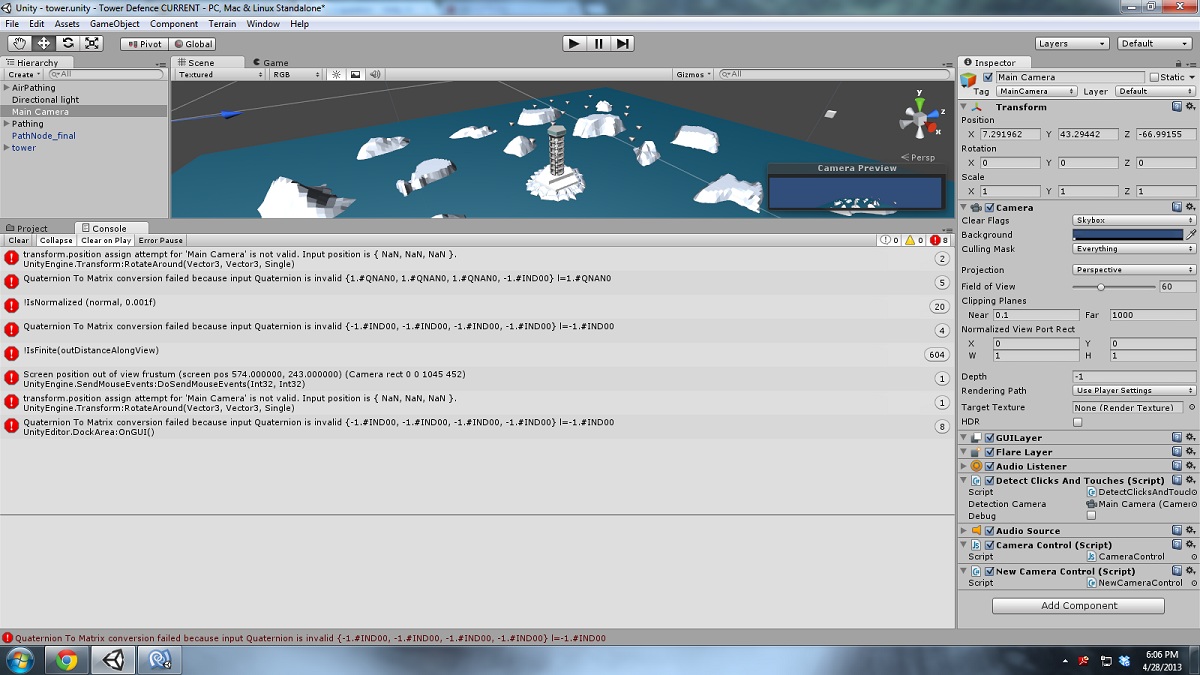
Task: Click the Main Camera GameObject cube icon
Action: pos(968,79)
